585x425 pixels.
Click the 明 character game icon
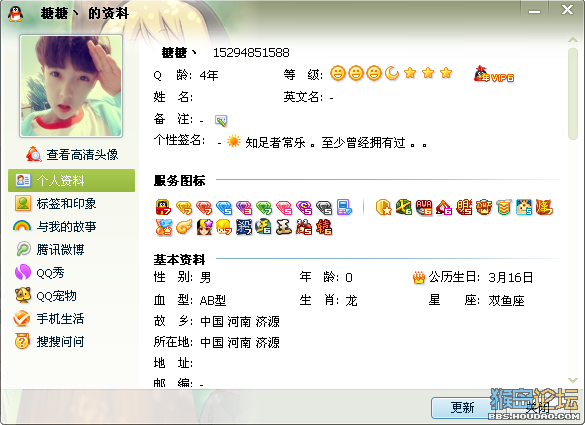(x=464, y=207)
